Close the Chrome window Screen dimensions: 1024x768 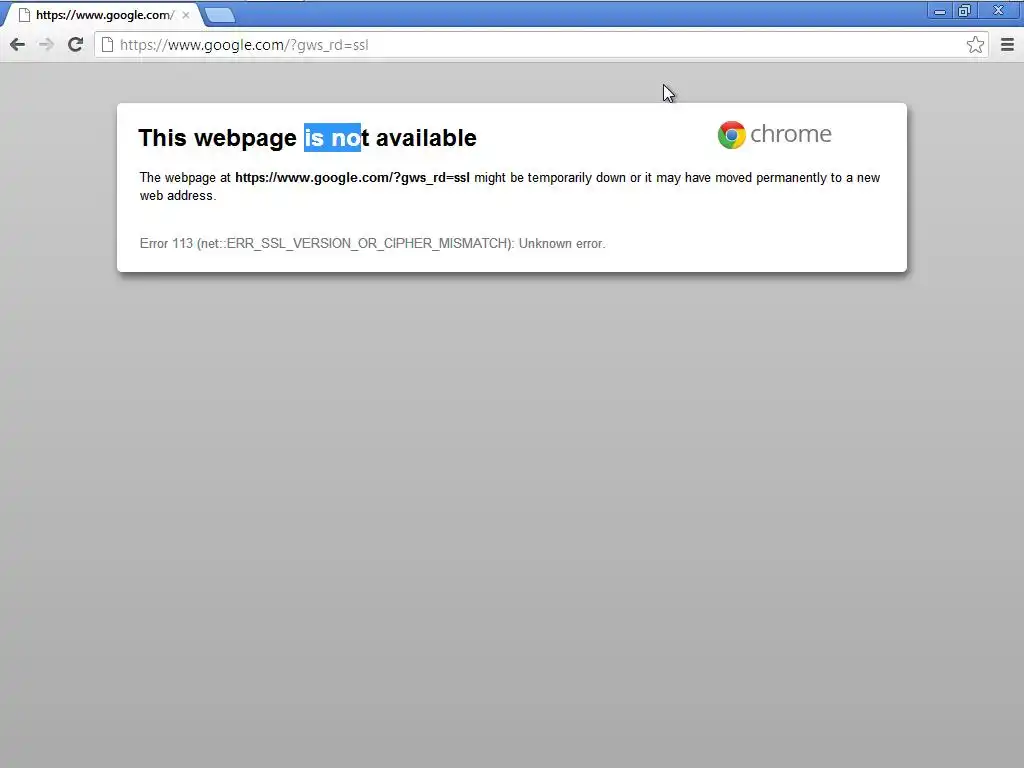coord(999,10)
